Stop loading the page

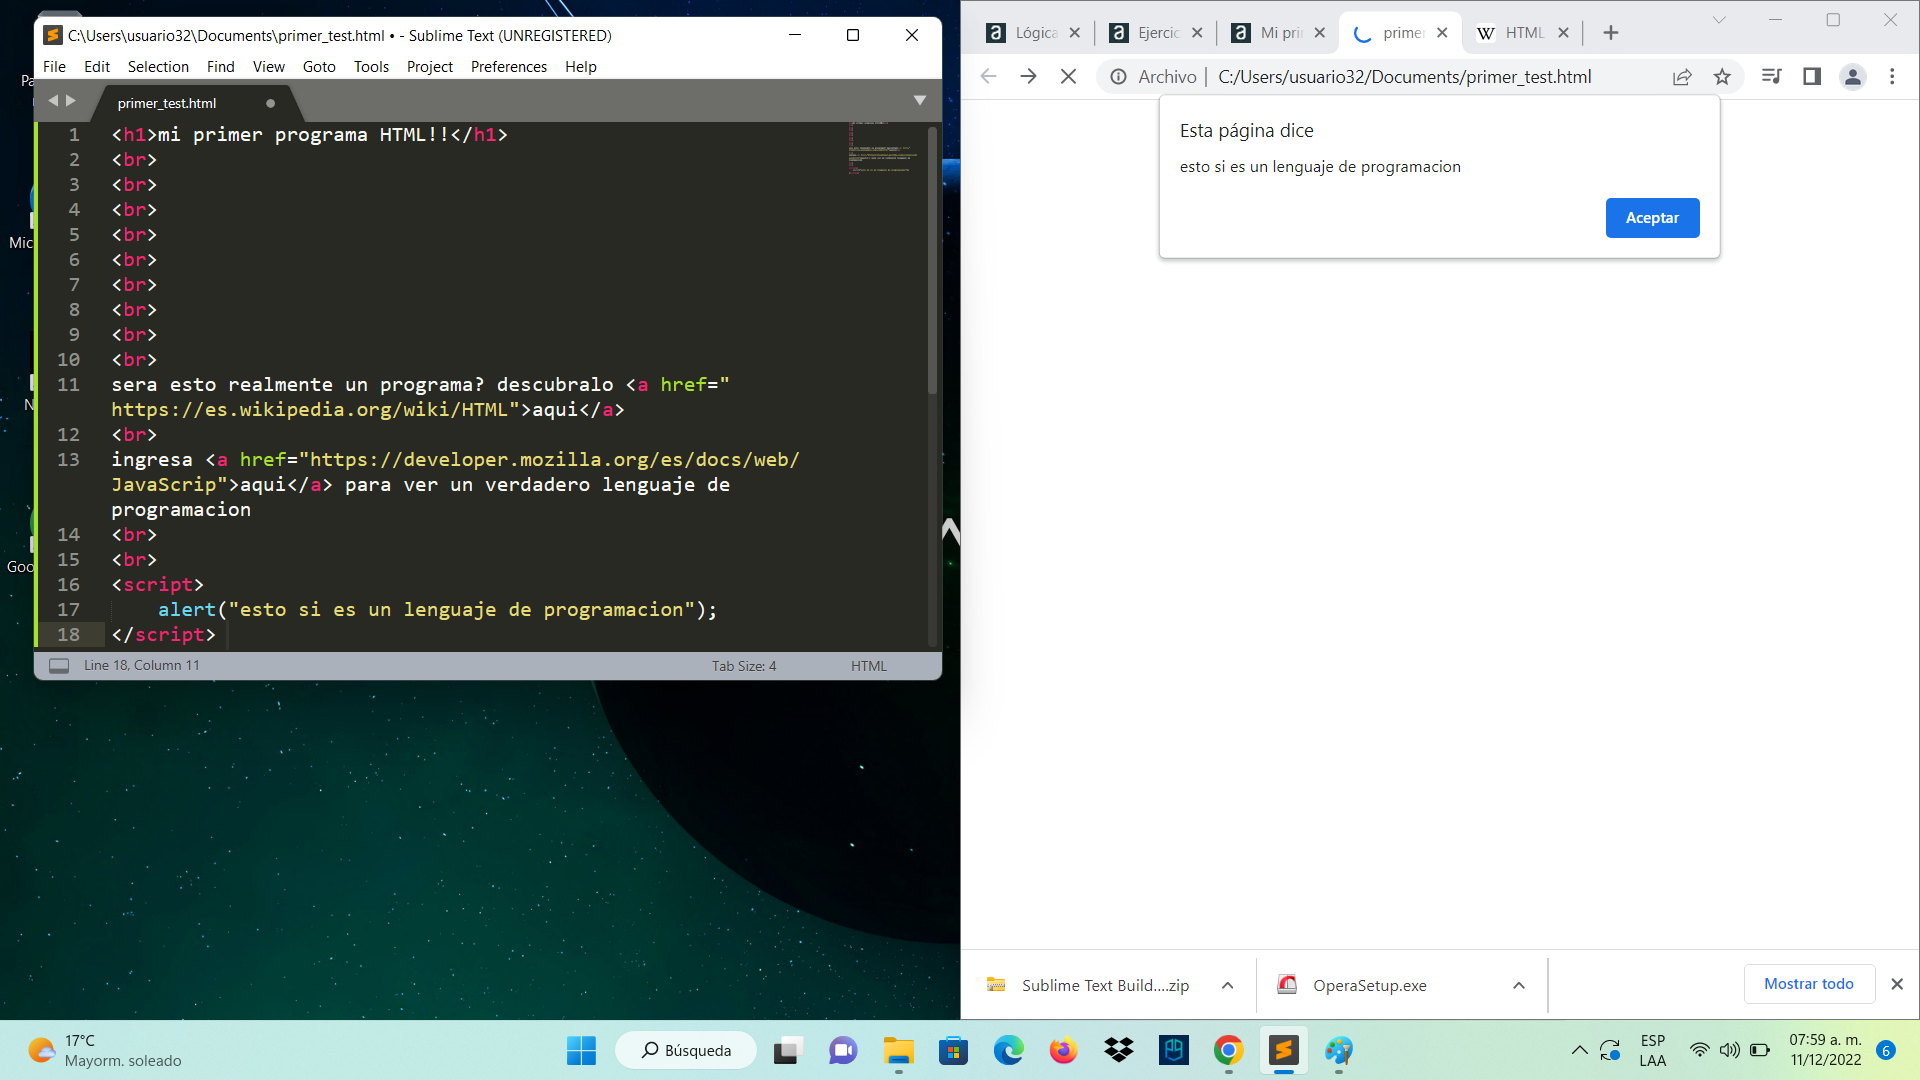coord(1068,77)
